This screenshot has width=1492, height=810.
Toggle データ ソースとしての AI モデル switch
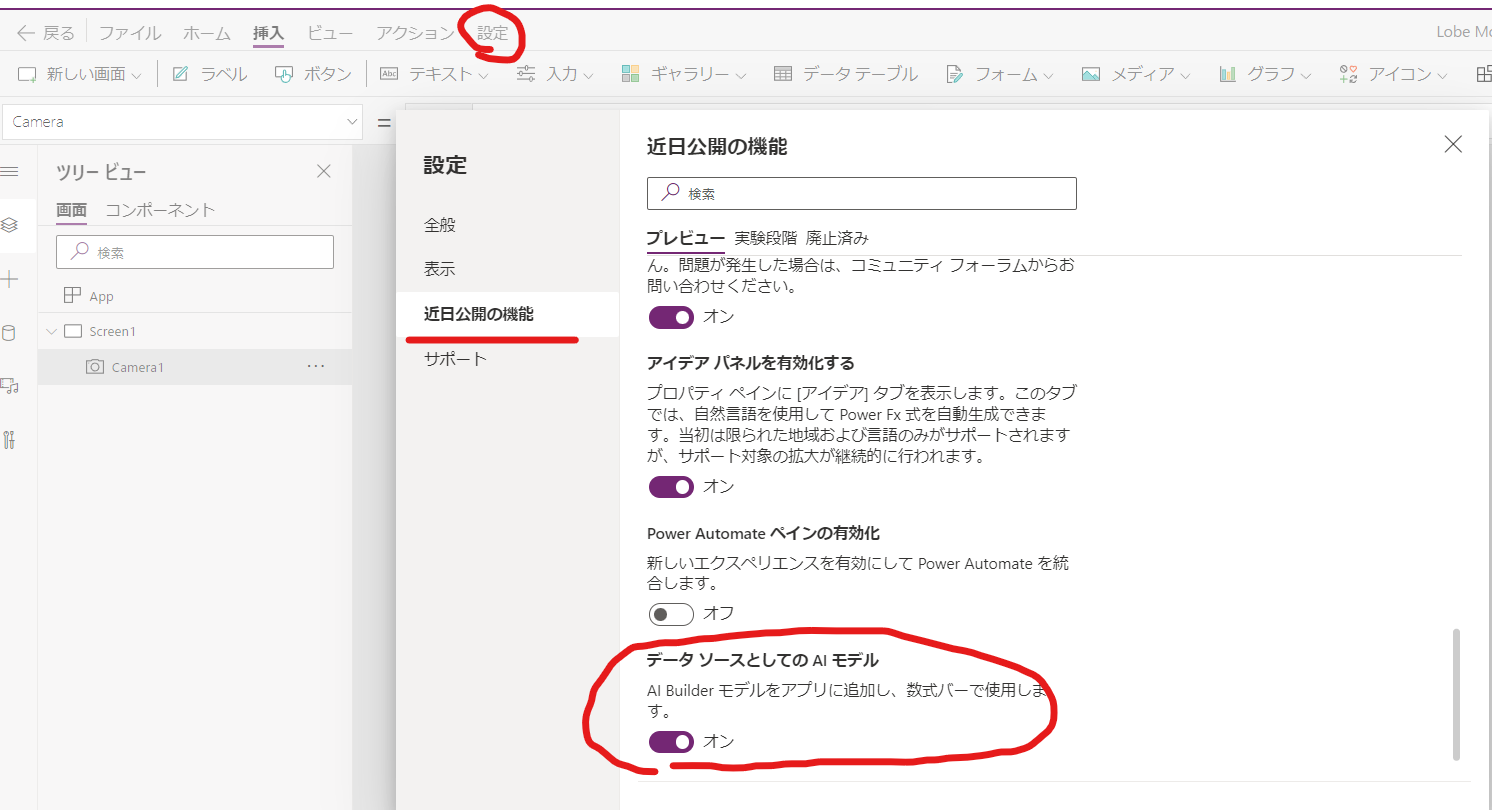click(671, 742)
